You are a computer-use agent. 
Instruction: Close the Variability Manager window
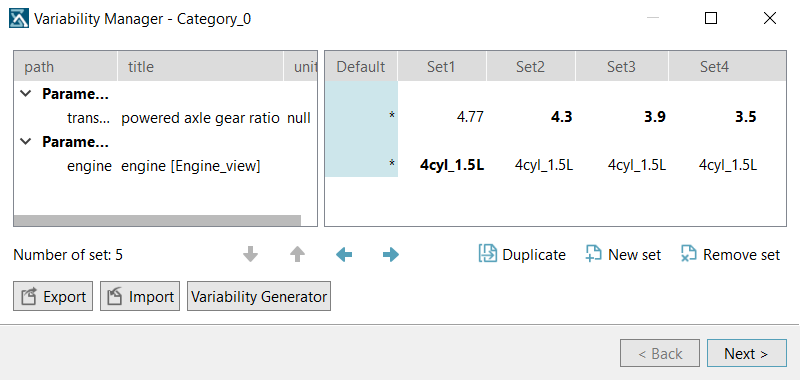pyautogui.click(x=770, y=18)
